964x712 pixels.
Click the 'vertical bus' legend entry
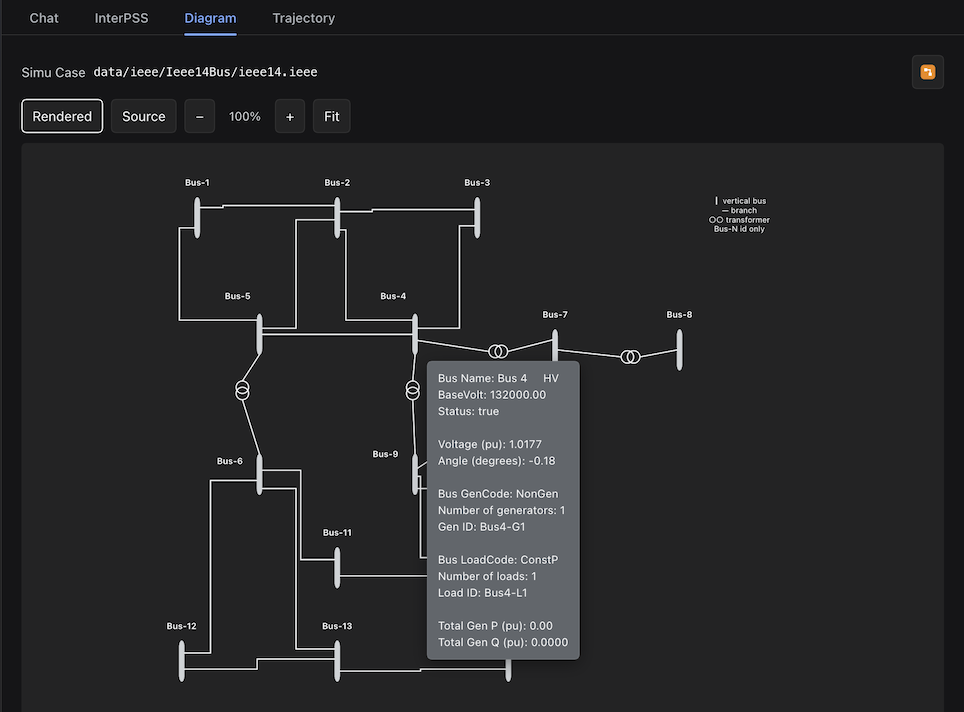click(740, 200)
